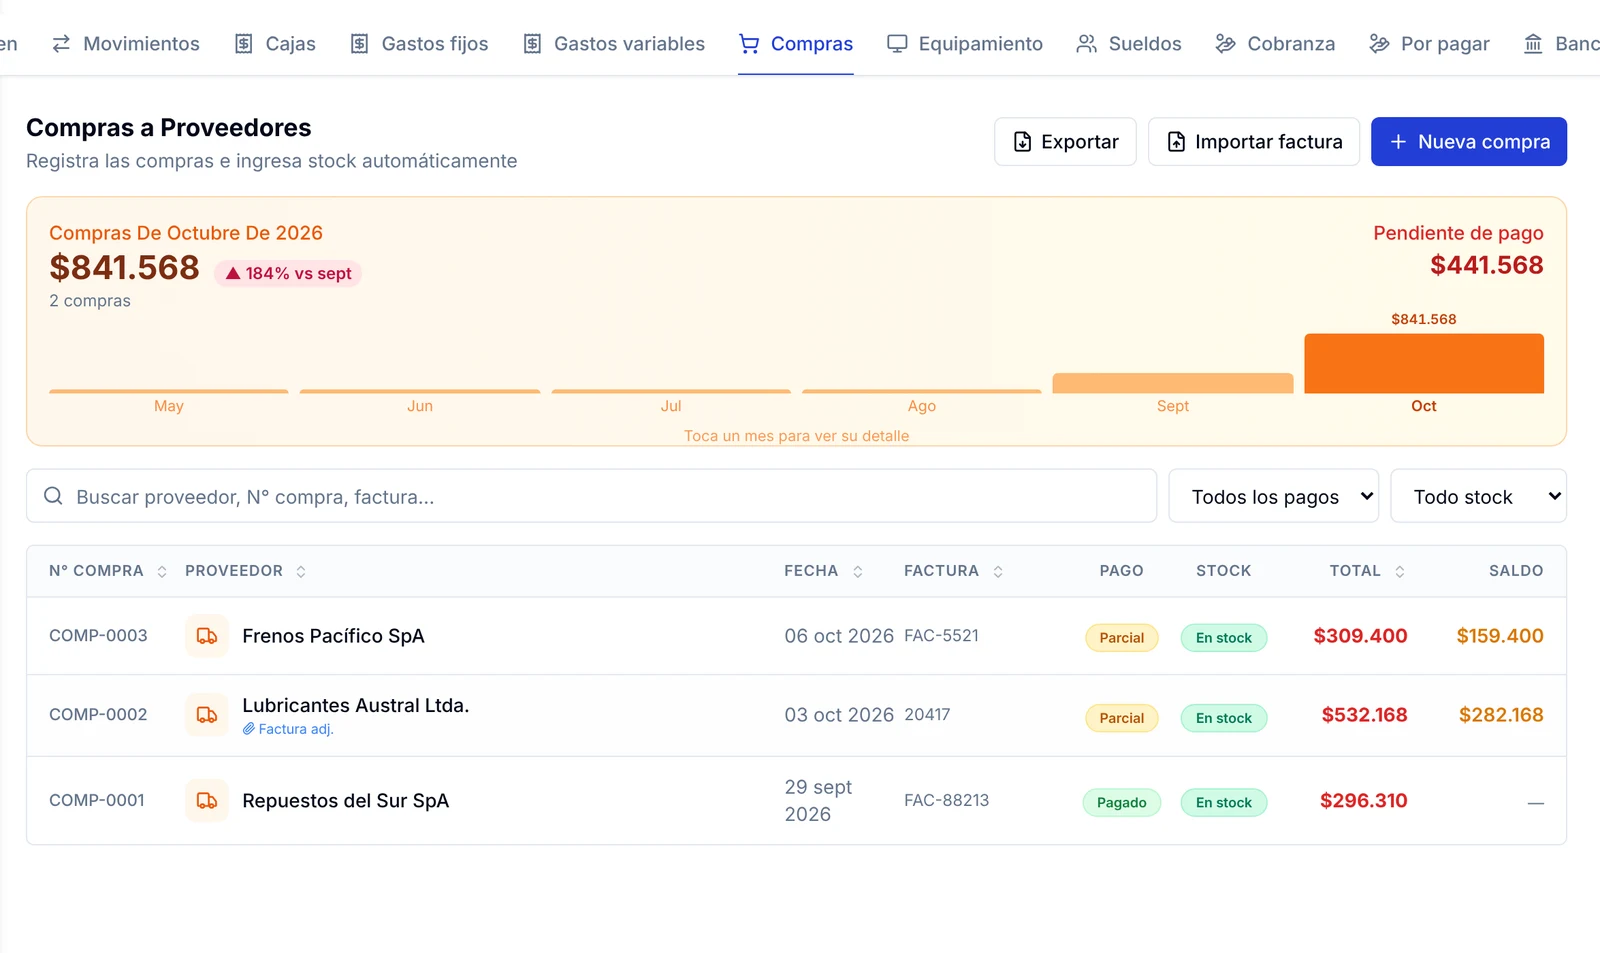
Task: Click the Gastos variables receipt icon
Action: (533, 44)
